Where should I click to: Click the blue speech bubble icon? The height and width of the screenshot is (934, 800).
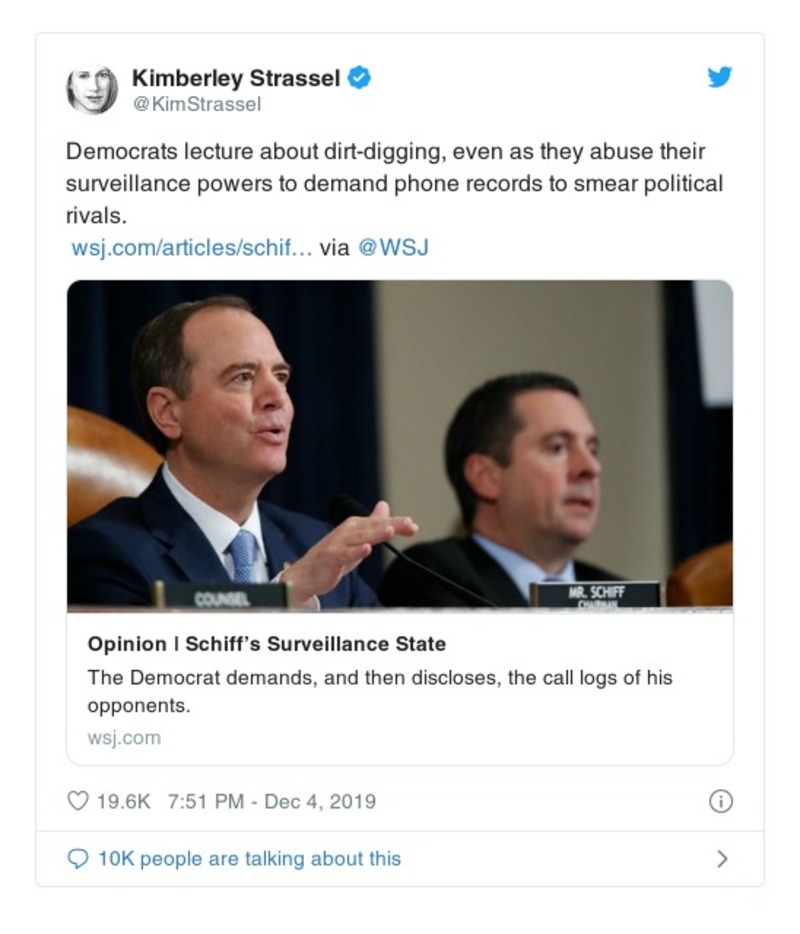tap(78, 858)
